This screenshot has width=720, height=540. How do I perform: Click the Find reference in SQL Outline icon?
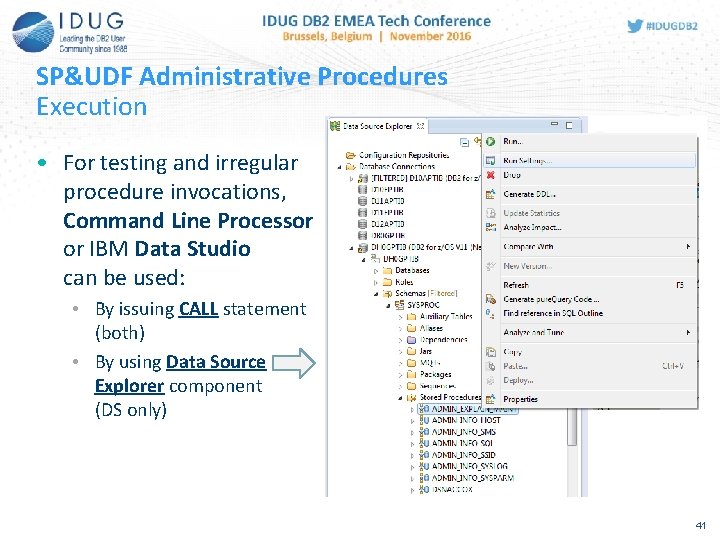(x=490, y=314)
